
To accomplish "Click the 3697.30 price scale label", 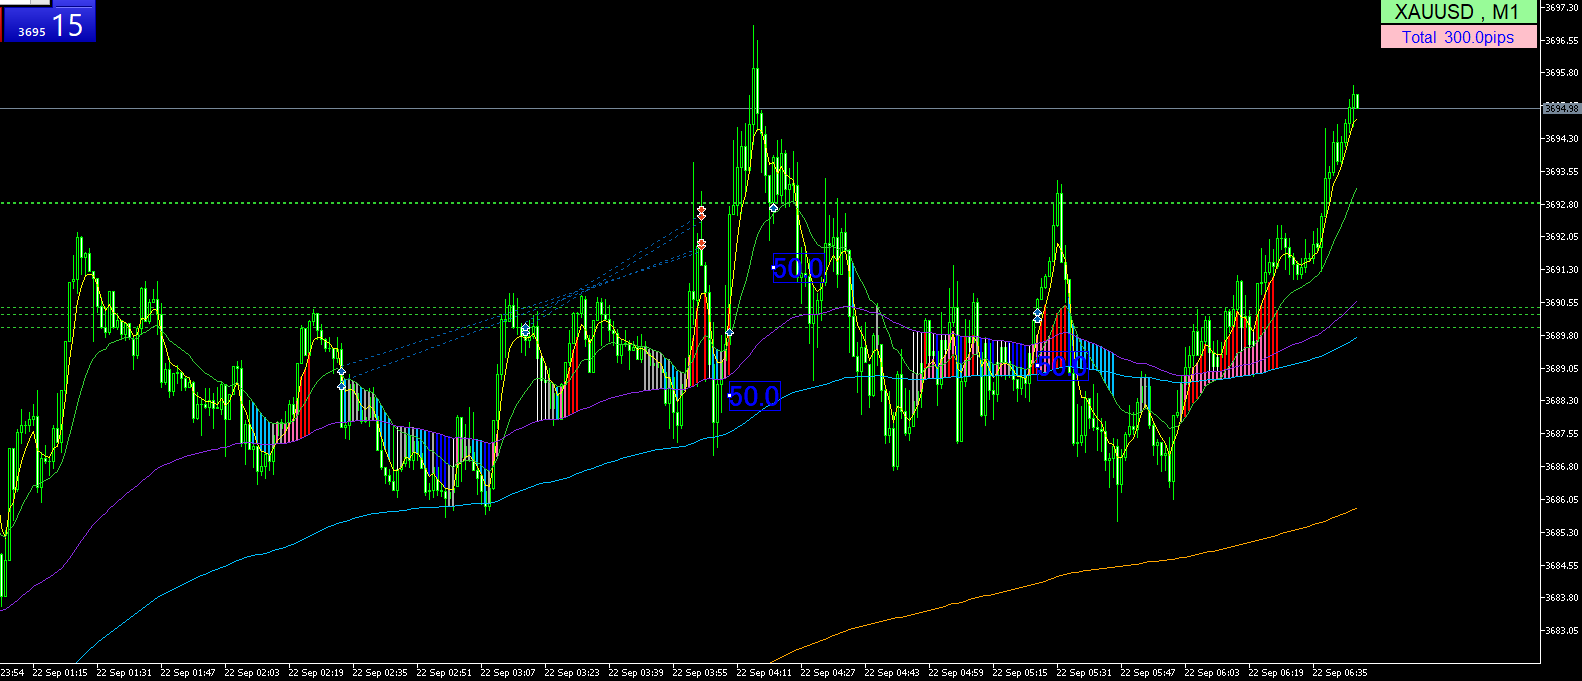I will coord(1562,8).
